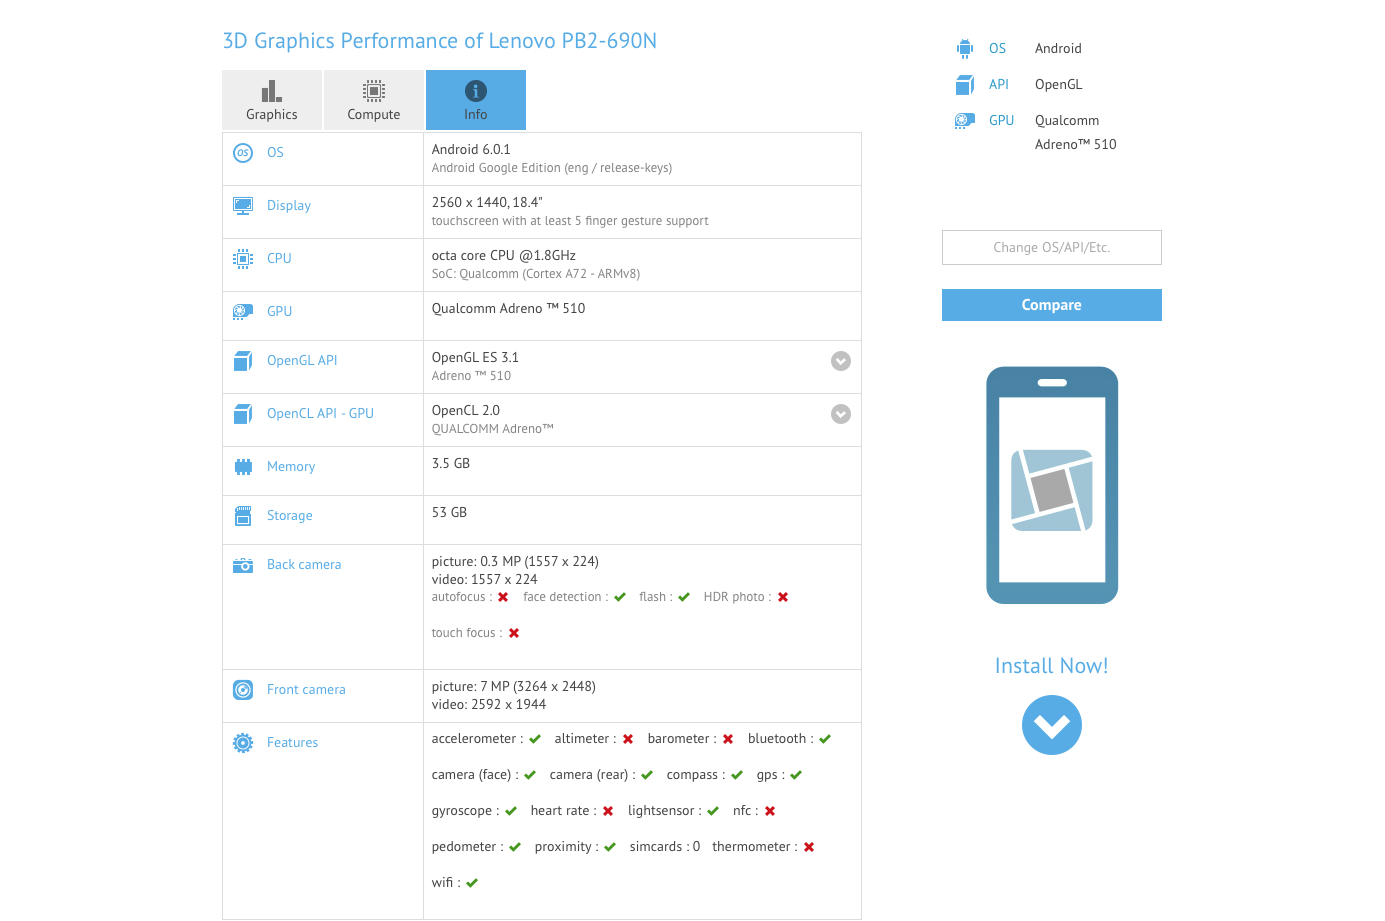Click the Memory chip icon

click(243, 467)
